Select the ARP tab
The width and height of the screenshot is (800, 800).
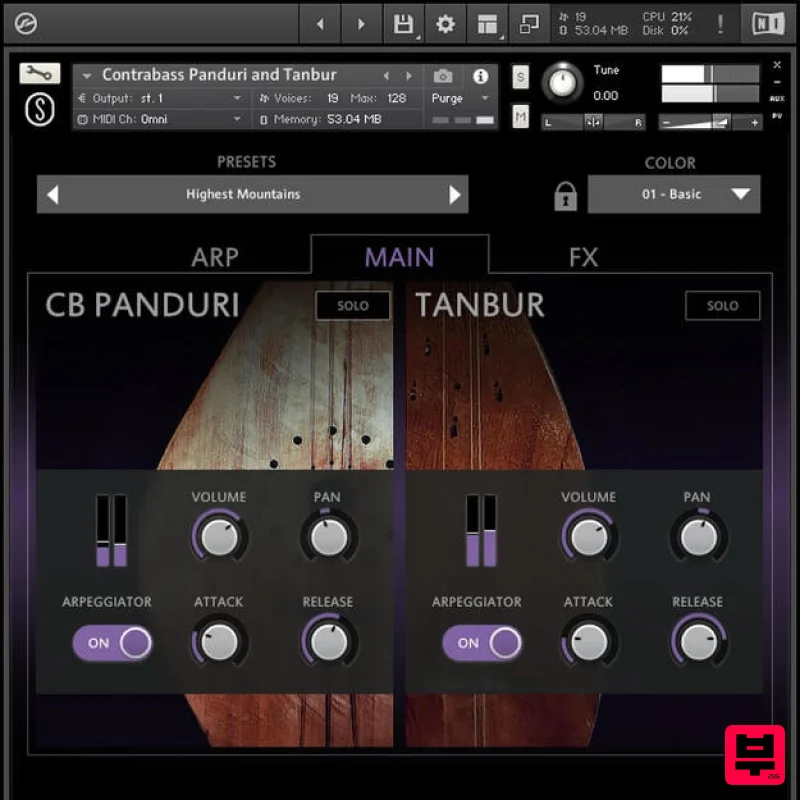click(x=213, y=257)
